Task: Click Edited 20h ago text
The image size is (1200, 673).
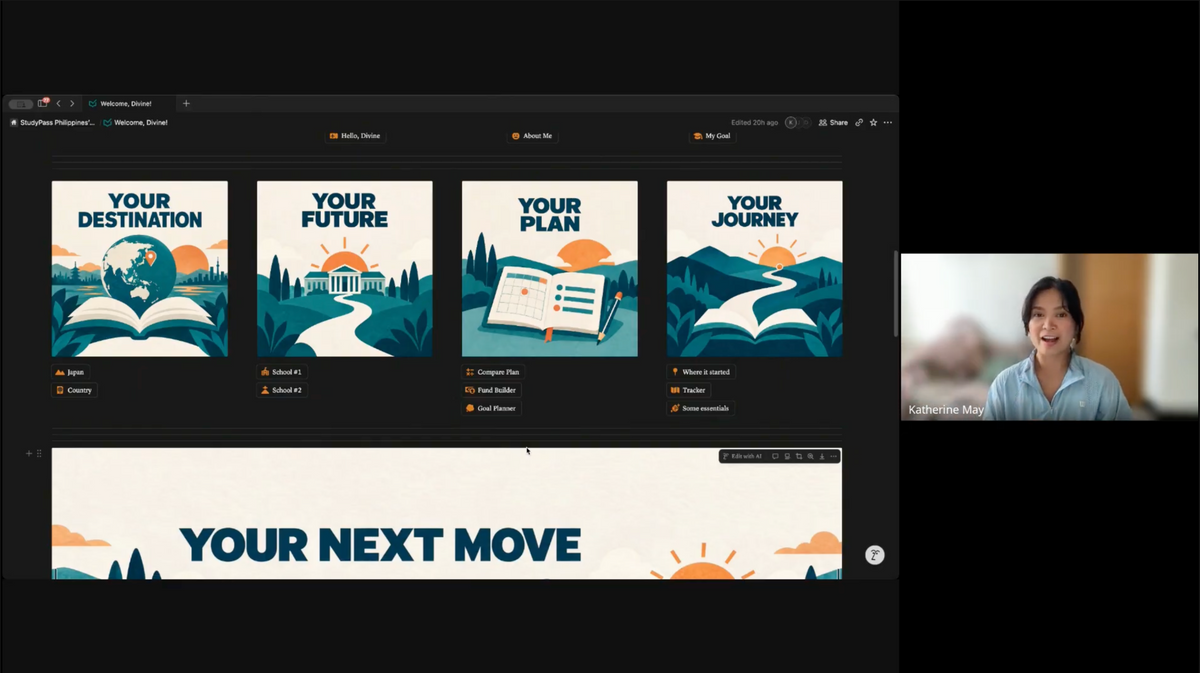Action: [755, 122]
